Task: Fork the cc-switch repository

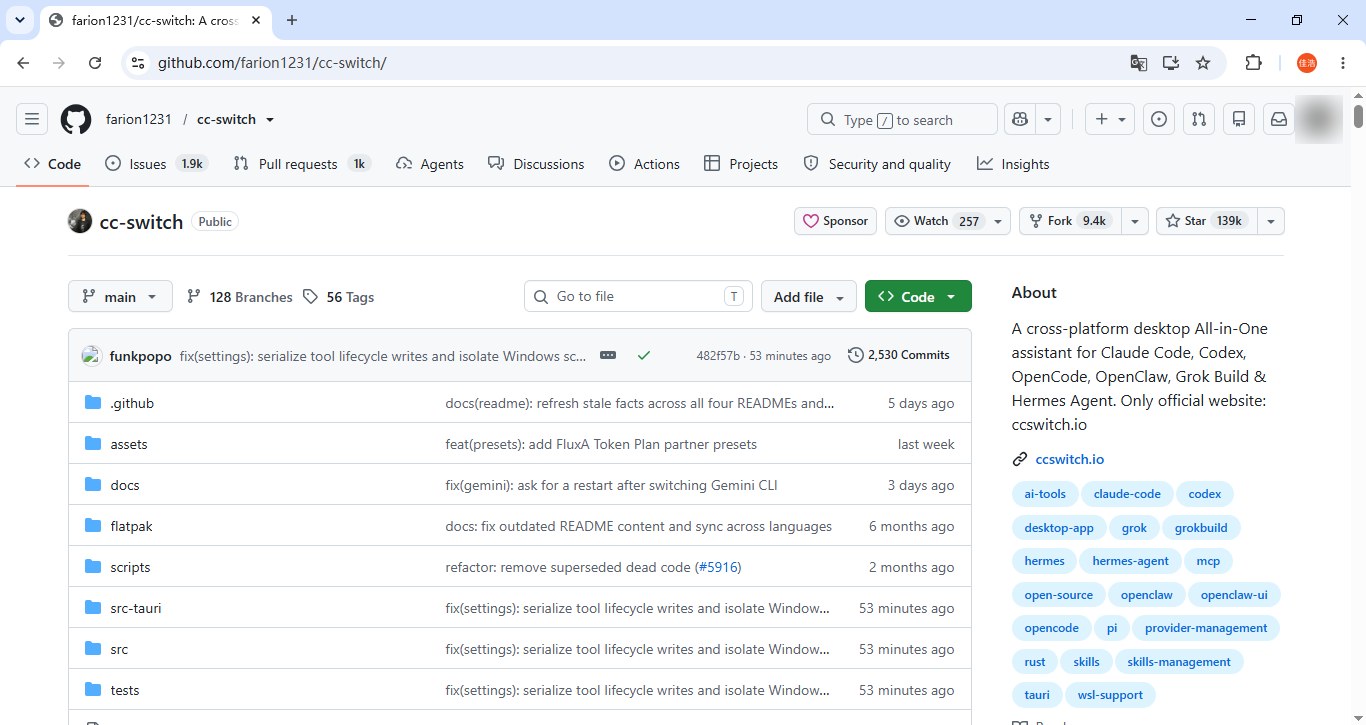Action: tap(1069, 221)
